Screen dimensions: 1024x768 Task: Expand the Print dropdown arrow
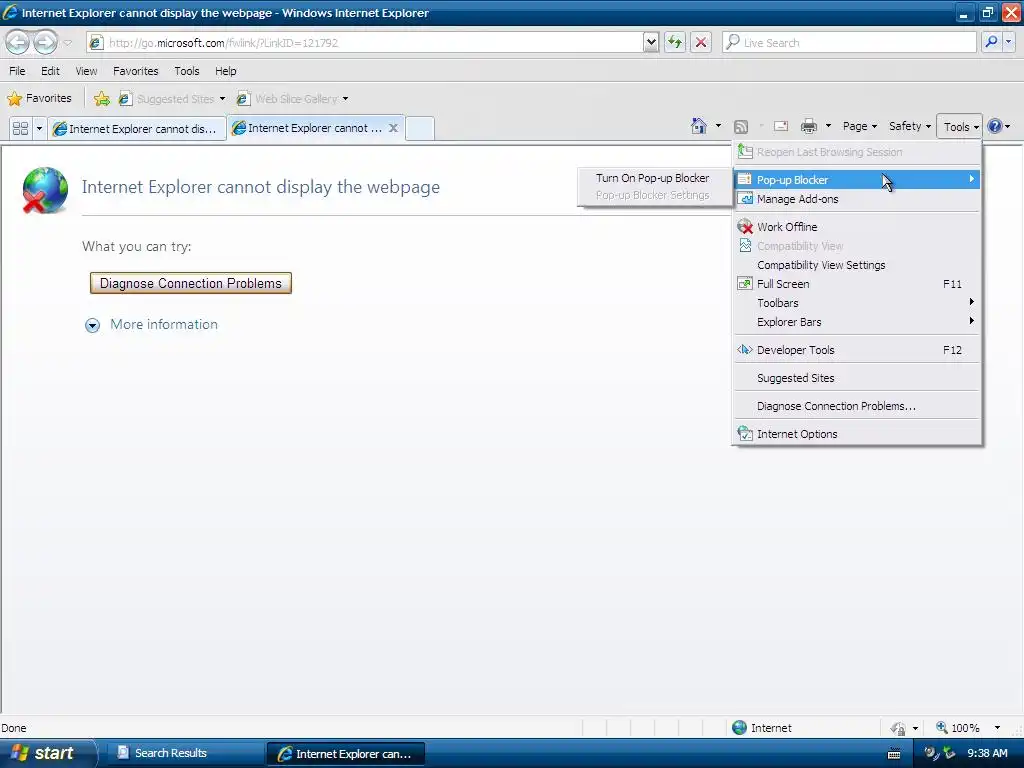coord(828,126)
